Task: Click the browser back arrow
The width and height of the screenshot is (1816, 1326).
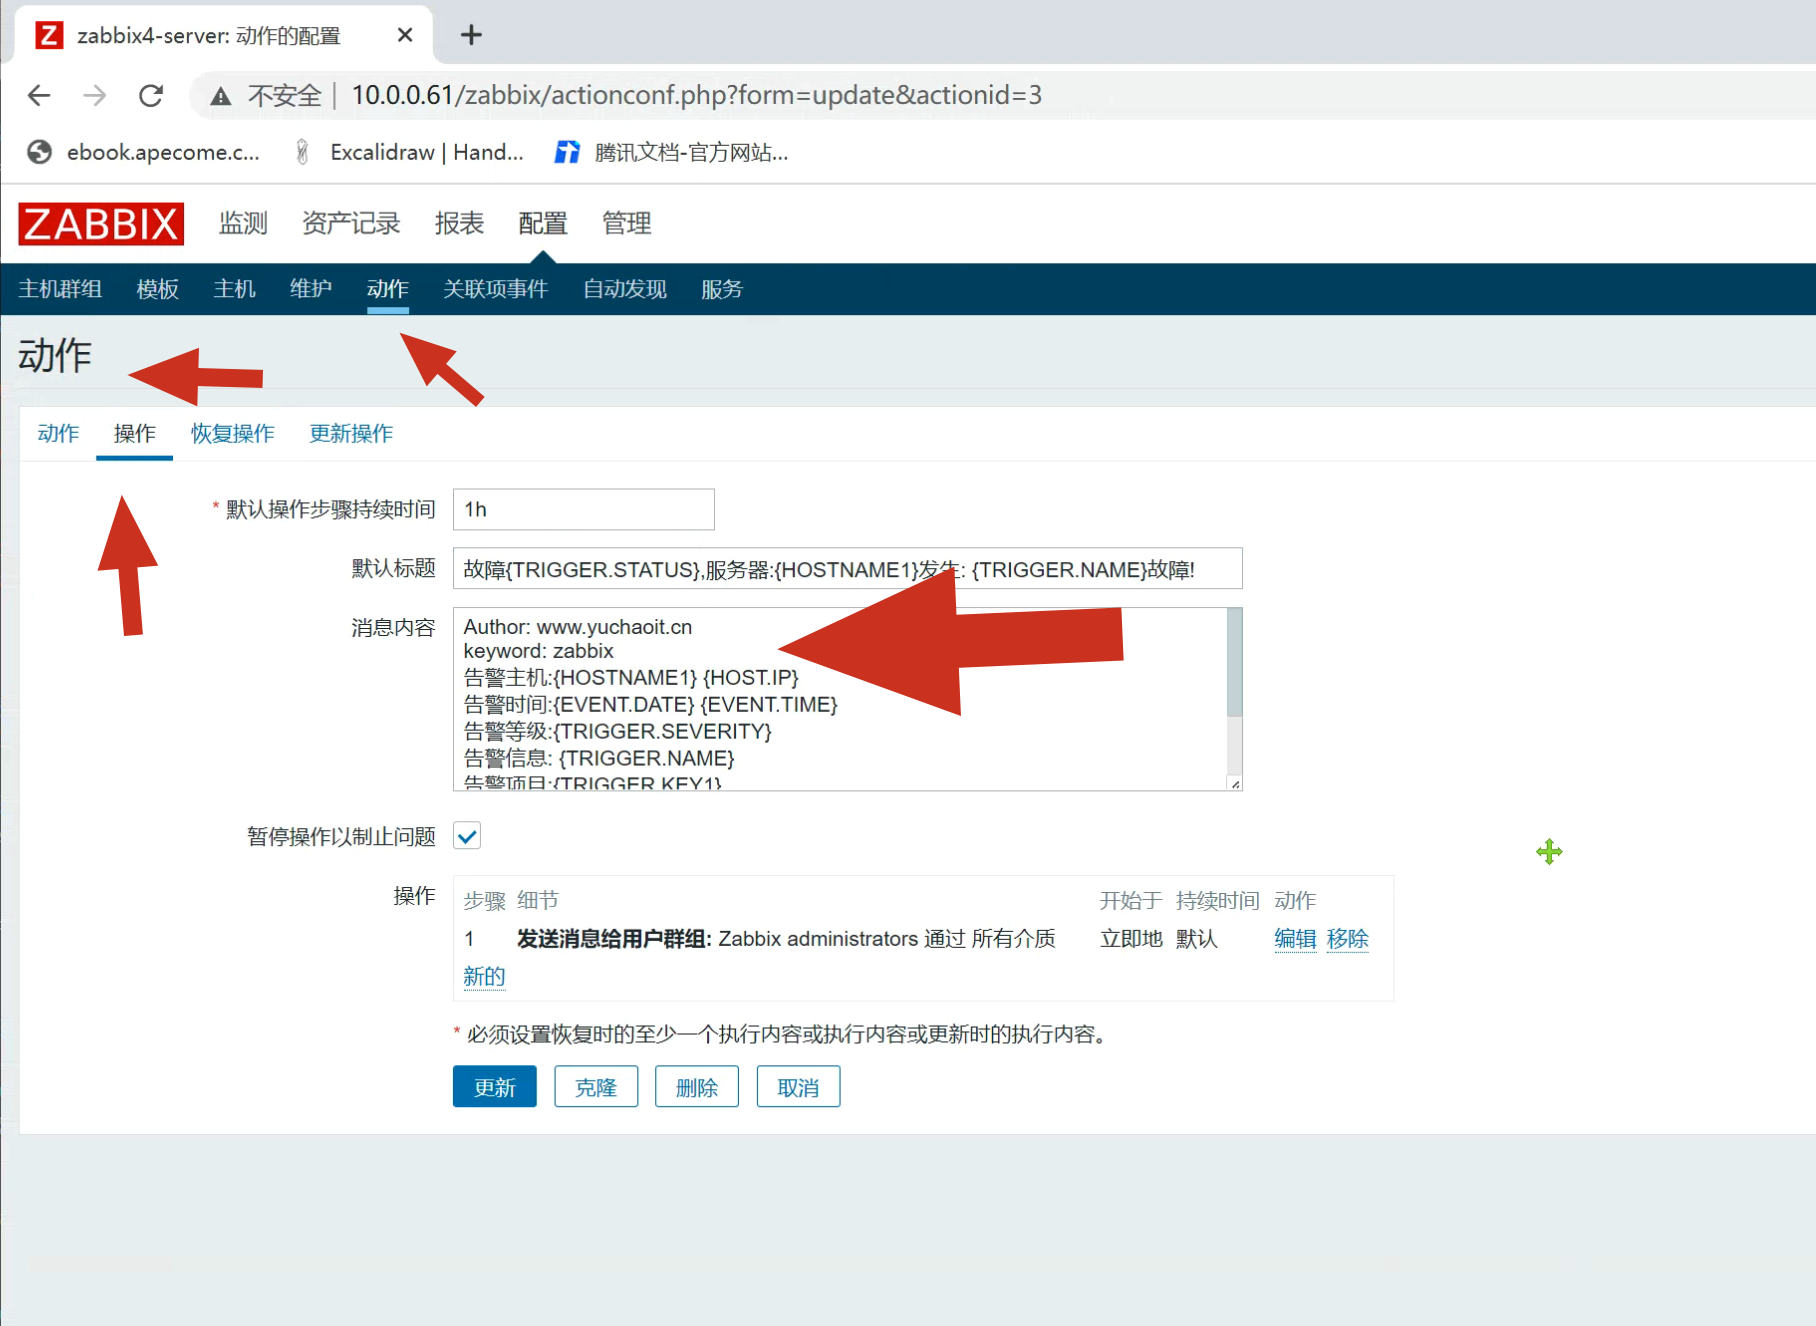Action: [x=39, y=95]
